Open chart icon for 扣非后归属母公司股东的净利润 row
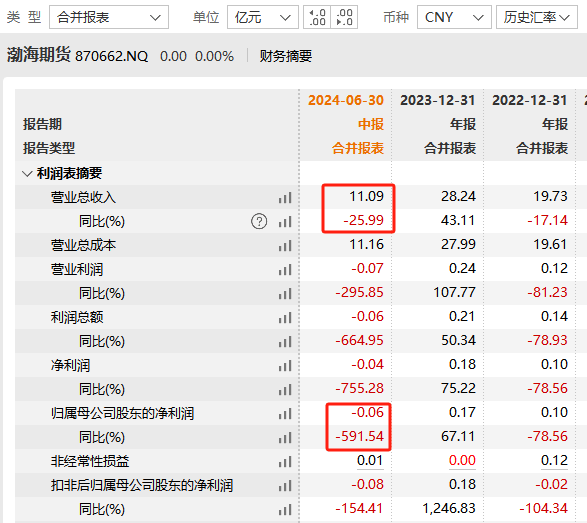Image resolution: width=587 pixels, height=523 pixels. coord(285,486)
